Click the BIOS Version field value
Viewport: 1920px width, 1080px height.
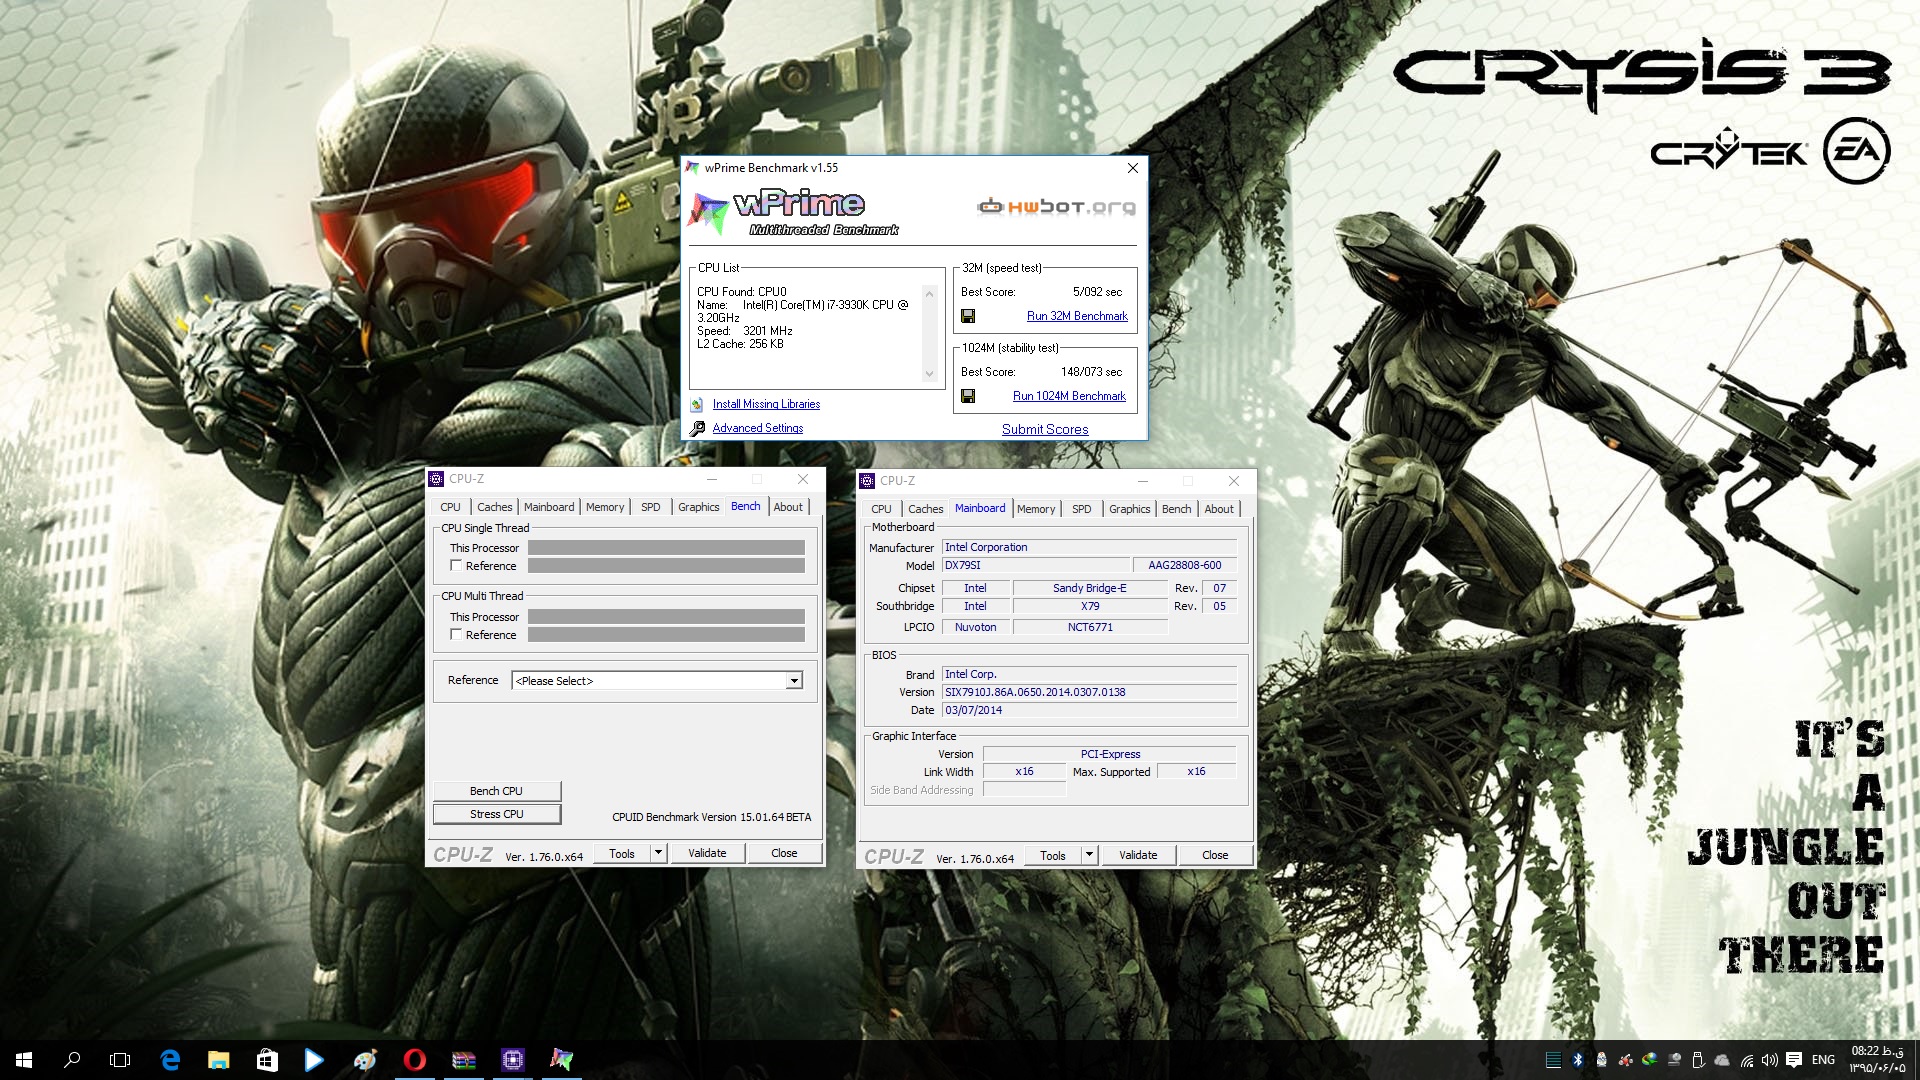pos(1089,692)
